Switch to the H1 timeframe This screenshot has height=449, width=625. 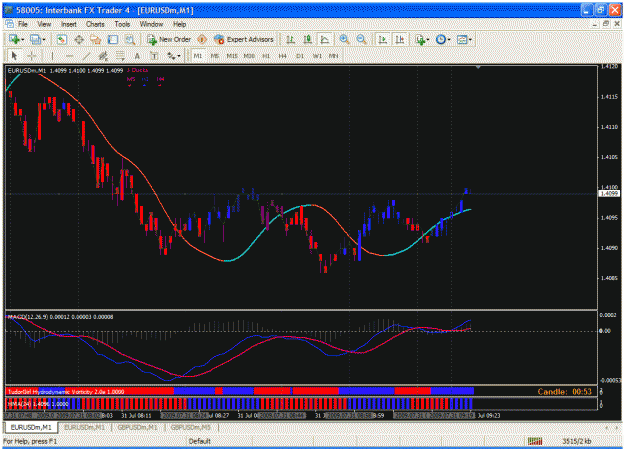tap(266, 56)
